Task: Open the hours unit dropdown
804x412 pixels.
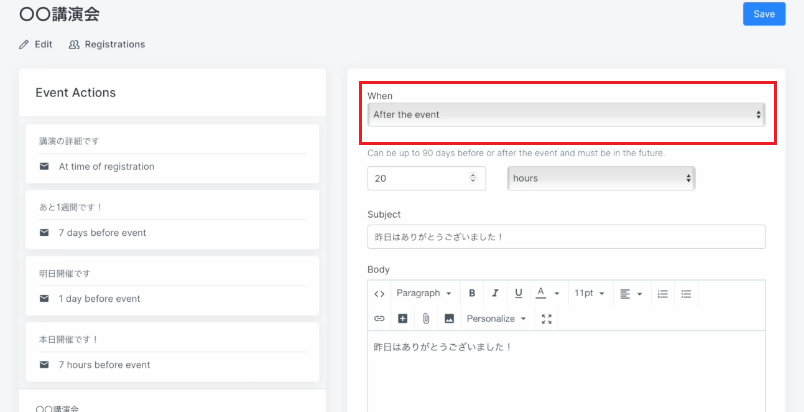Action: coord(601,178)
